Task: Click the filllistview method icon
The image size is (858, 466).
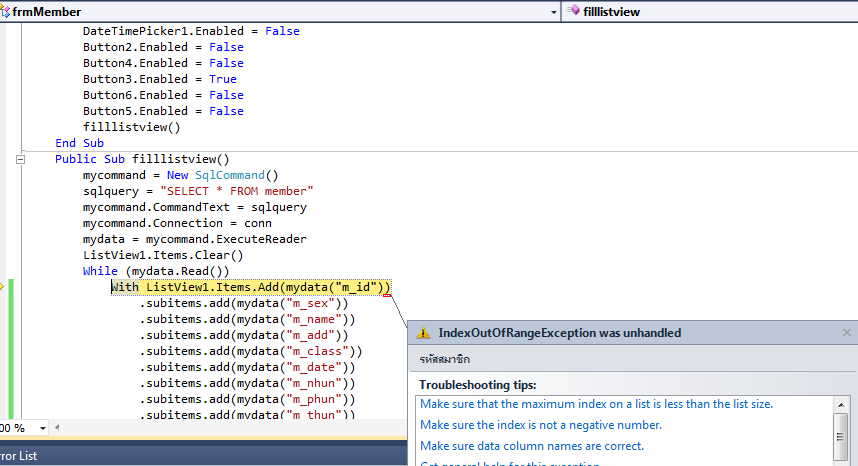Action: [573, 11]
